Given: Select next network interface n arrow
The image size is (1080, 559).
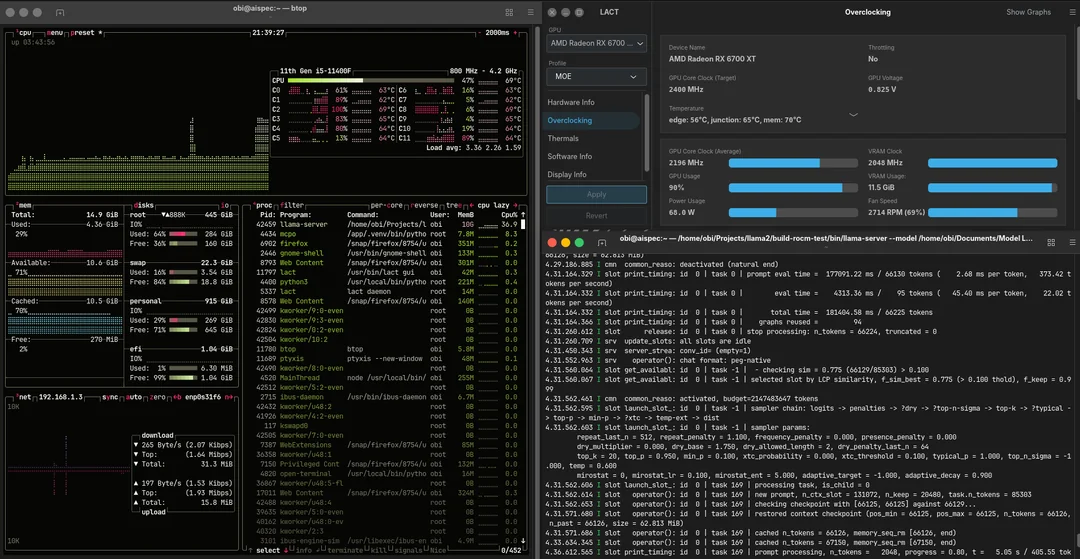Looking at the screenshot, I should (228, 397).
